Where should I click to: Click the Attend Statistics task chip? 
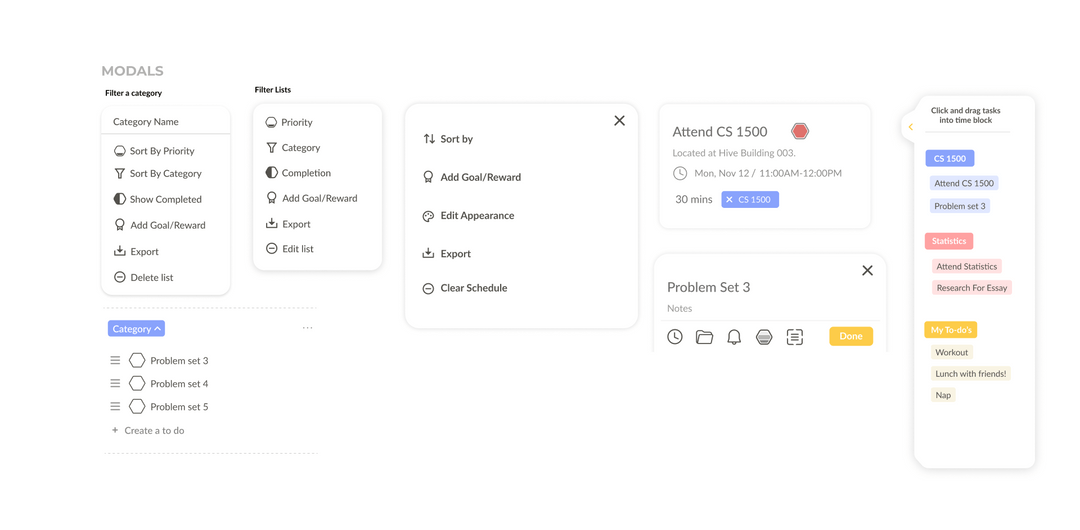coord(967,266)
